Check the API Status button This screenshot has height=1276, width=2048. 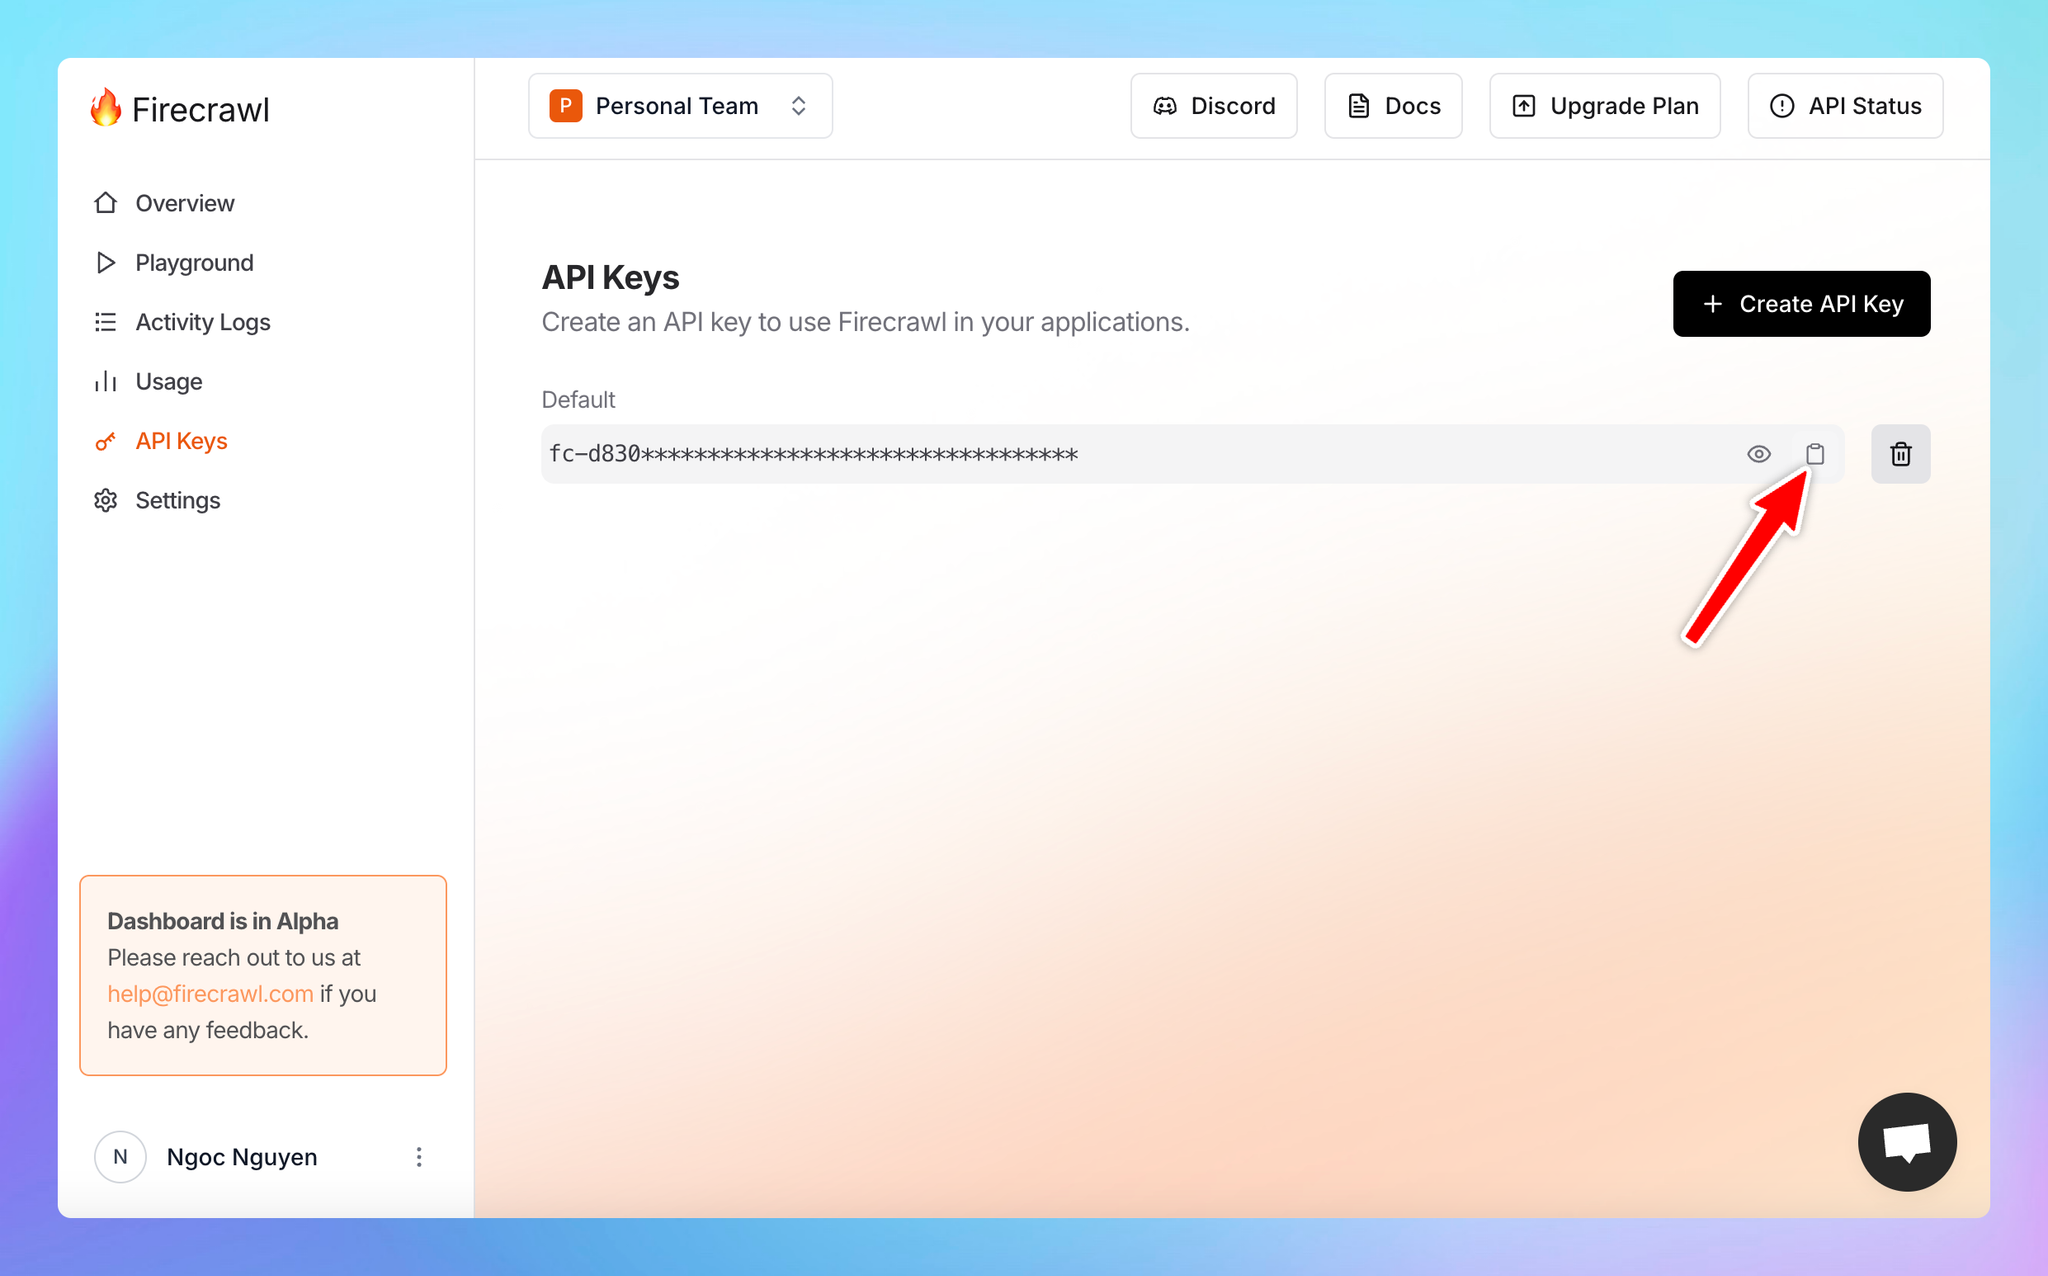1845,106
